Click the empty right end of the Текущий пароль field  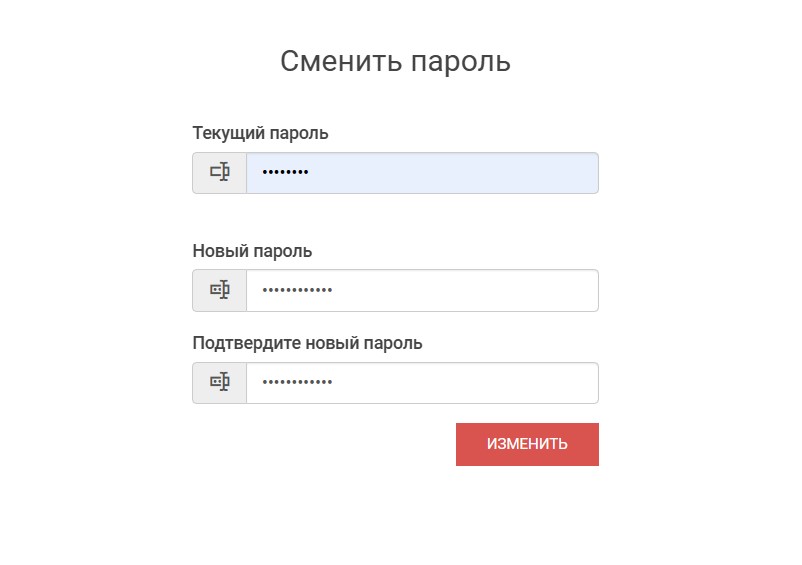pos(560,173)
